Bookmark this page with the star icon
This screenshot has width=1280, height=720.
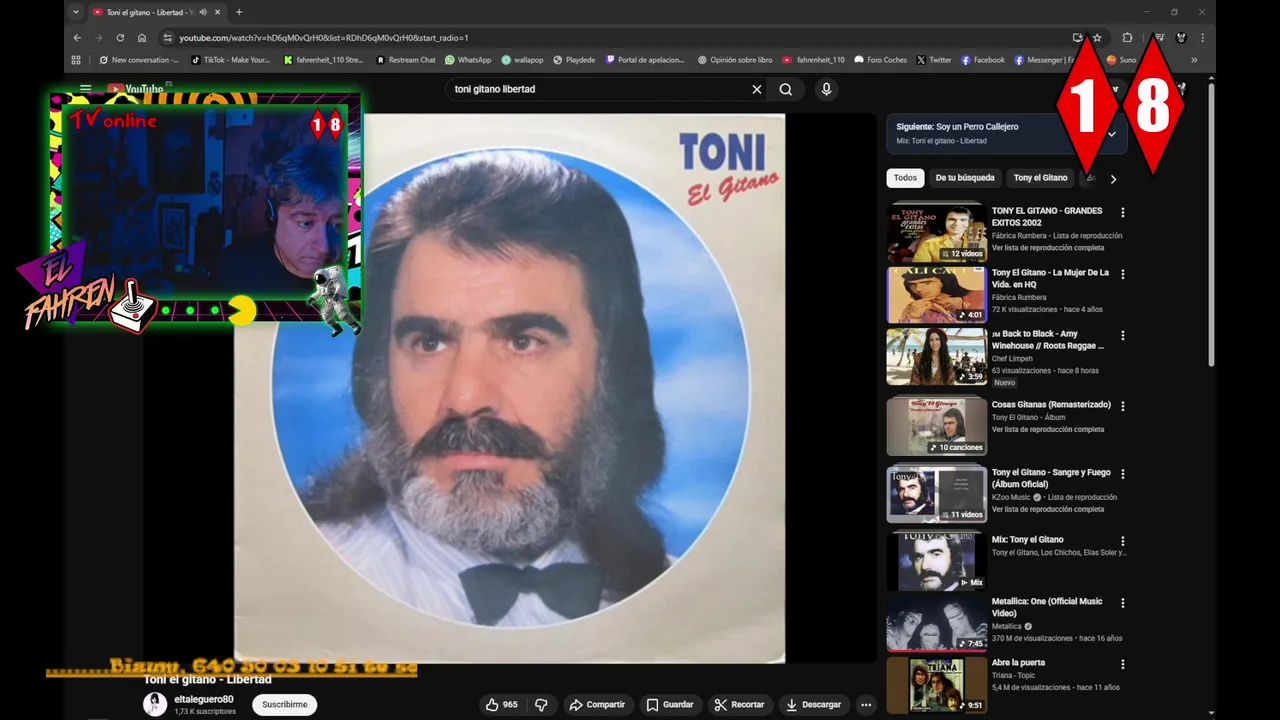click(1097, 38)
